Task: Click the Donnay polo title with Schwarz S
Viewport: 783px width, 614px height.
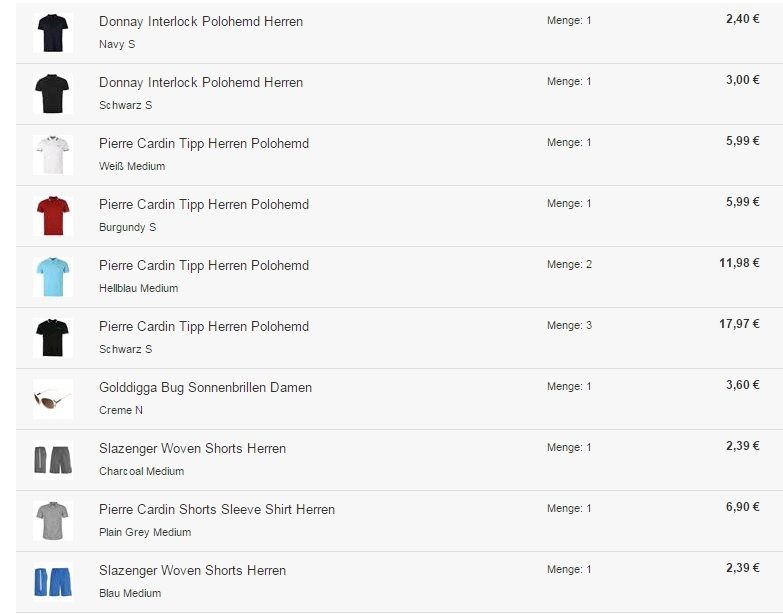Action: [200, 82]
